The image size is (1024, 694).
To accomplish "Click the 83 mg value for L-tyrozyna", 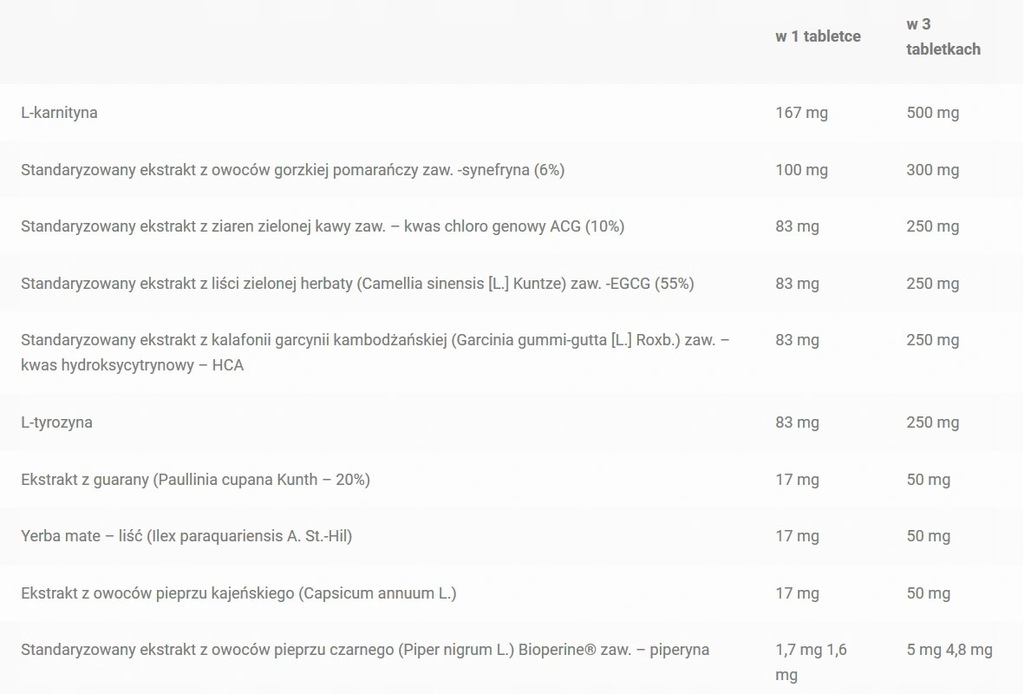I will pyautogui.click(x=797, y=423).
